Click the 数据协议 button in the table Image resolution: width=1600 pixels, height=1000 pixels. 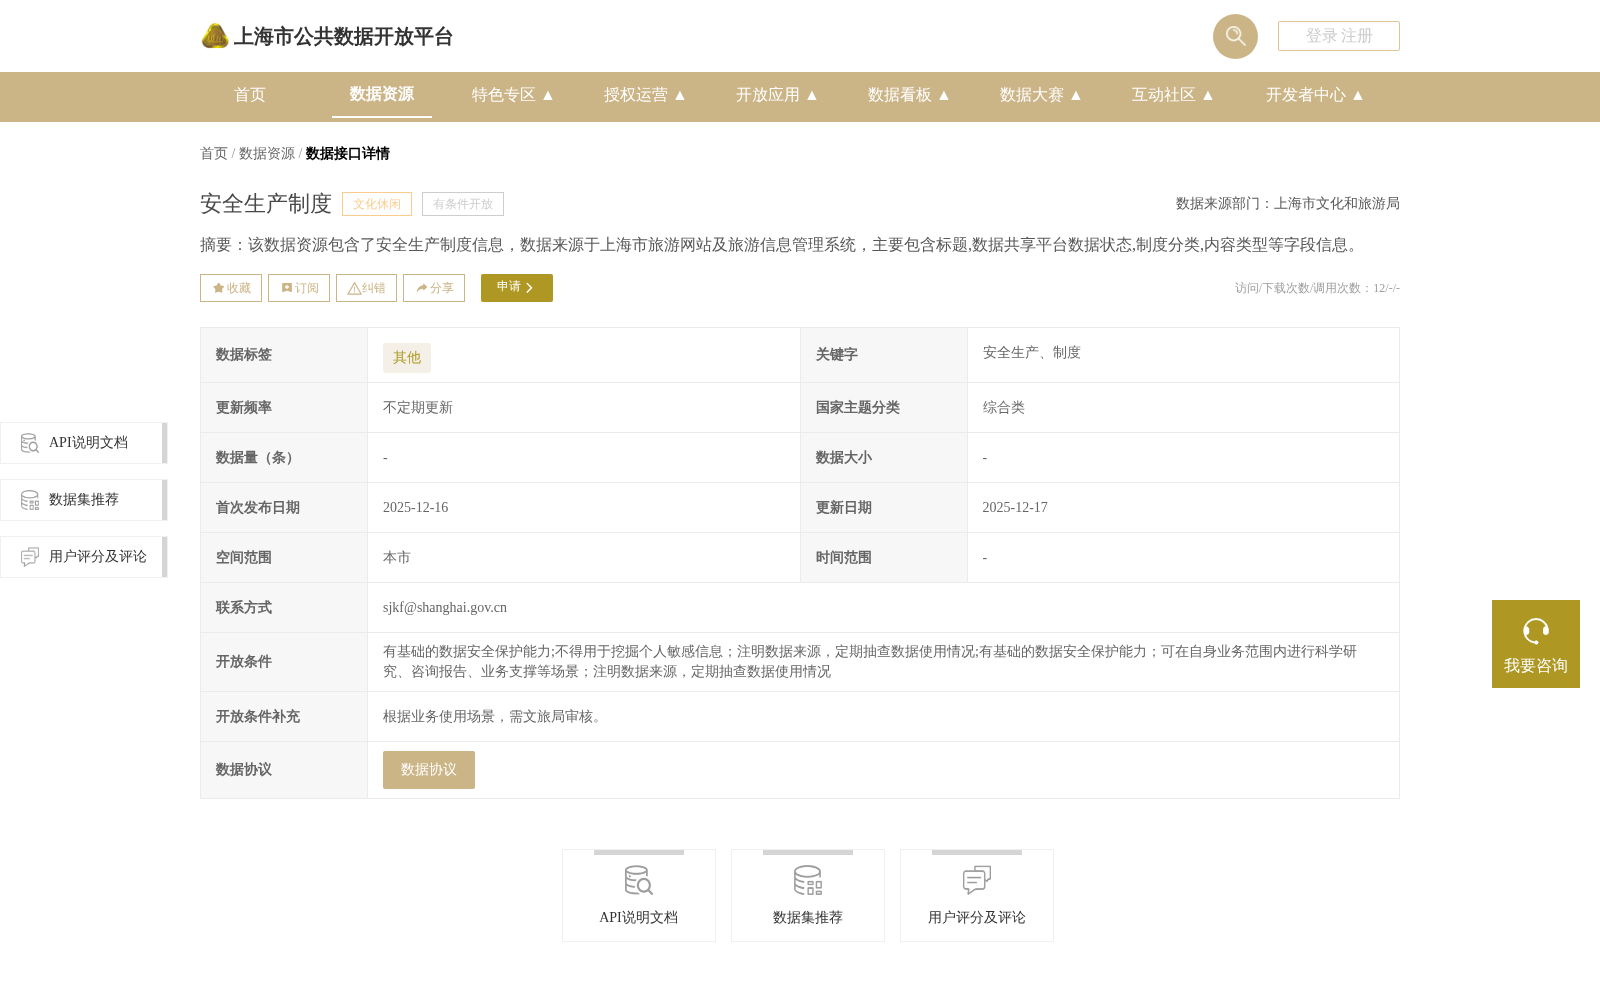pyautogui.click(x=429, y=770)
